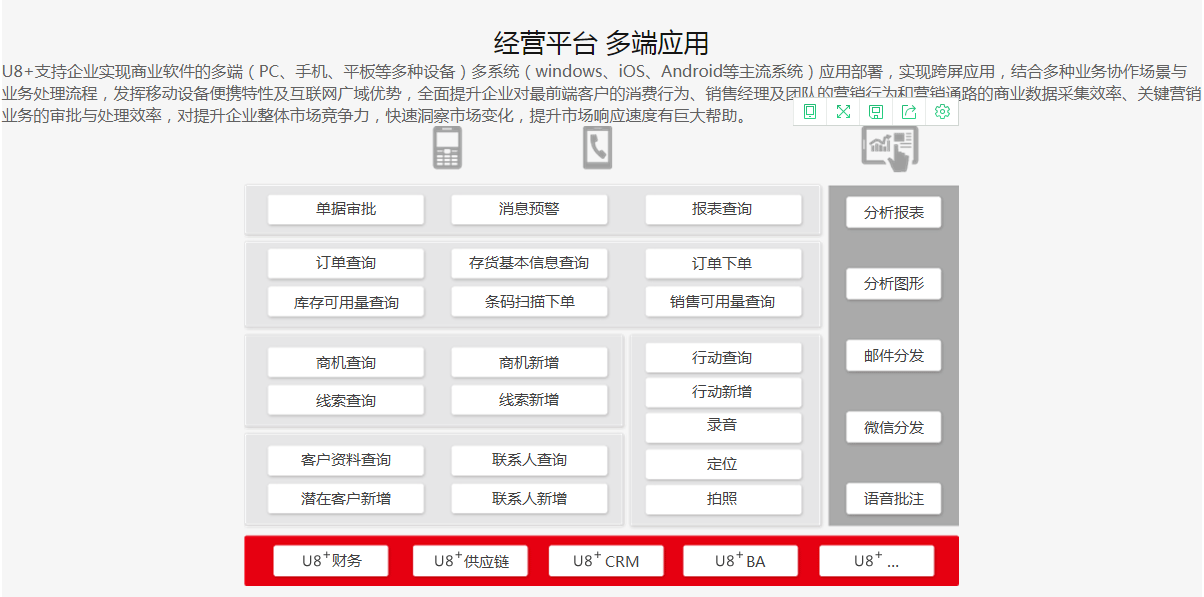Click the 订单查询 box
The width and height of the screenshot is (1204, 597).
pos(346,264)
